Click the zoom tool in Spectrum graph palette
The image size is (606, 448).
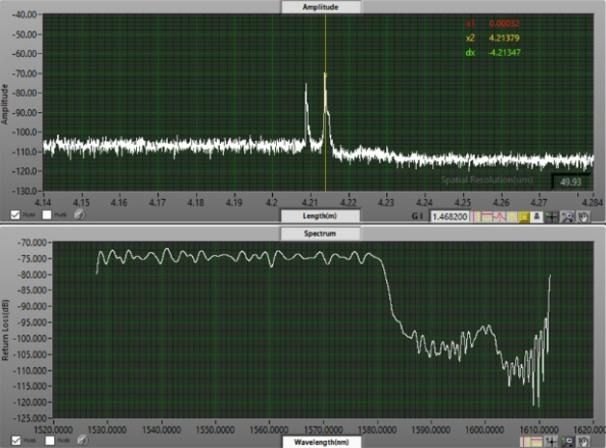coord(568,440)
